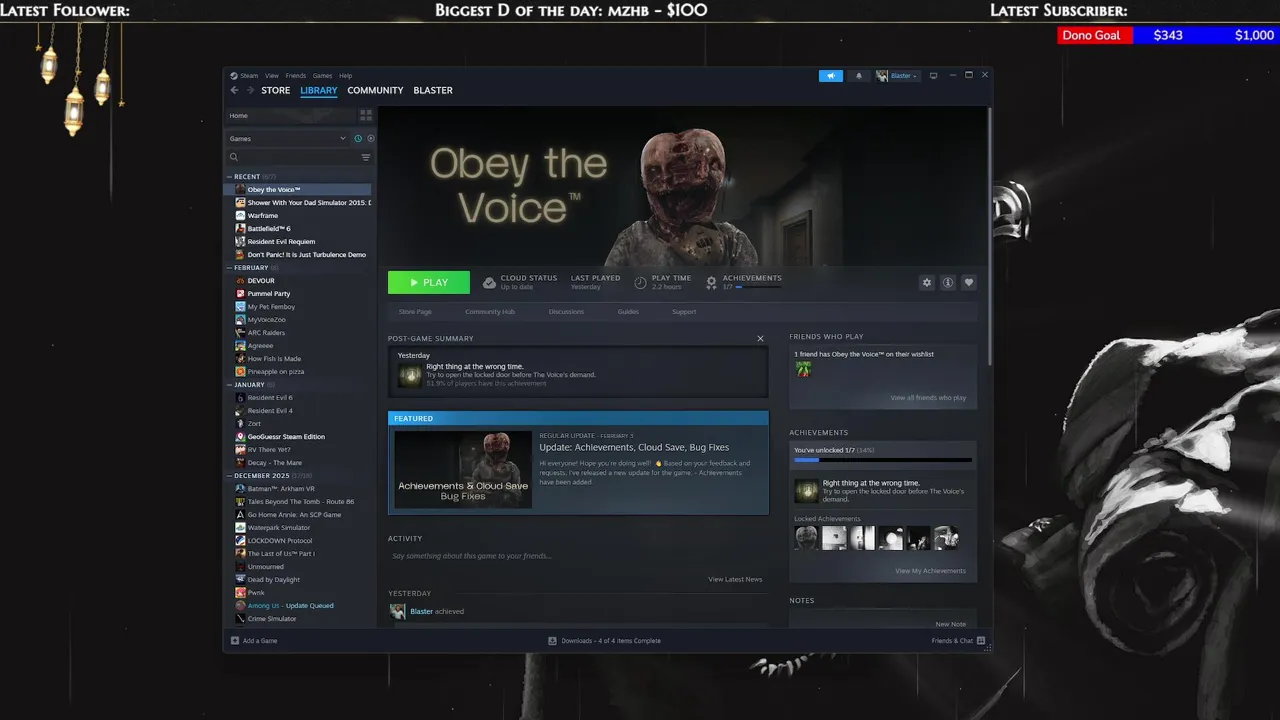Open the Update: Achievements, Cloud Save news title

coord(634,447)
